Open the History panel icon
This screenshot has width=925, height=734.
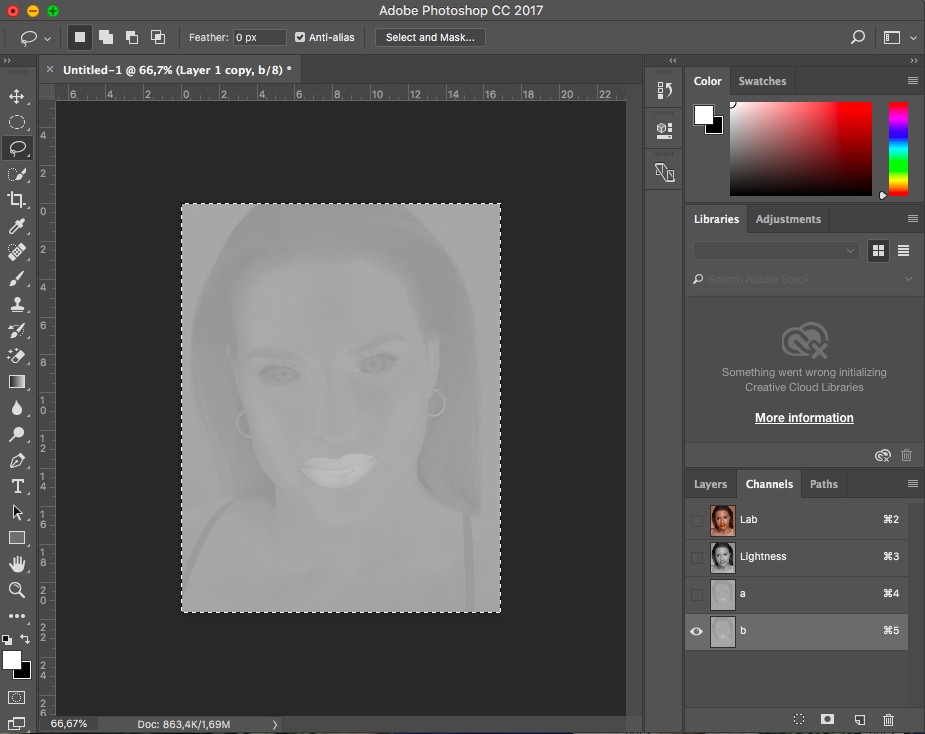coord(664,90)
